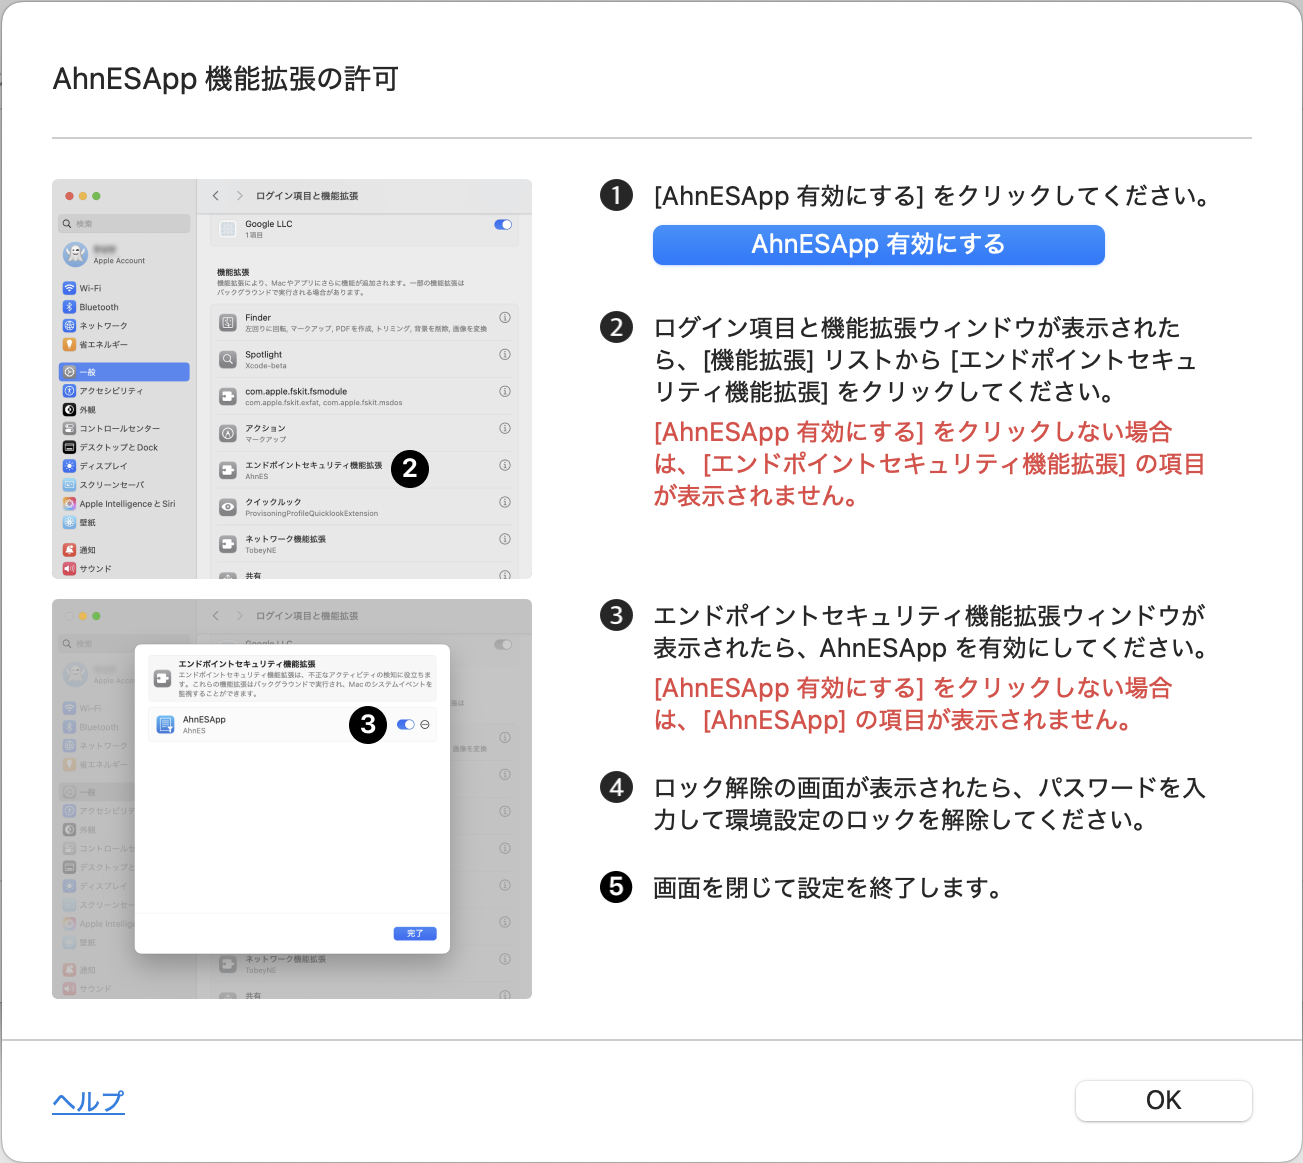This screenshot has width=1303, height=1163.
Task: Click アクション row info icon in illustration
Action: pyautogui.click(x=505, y=428)
